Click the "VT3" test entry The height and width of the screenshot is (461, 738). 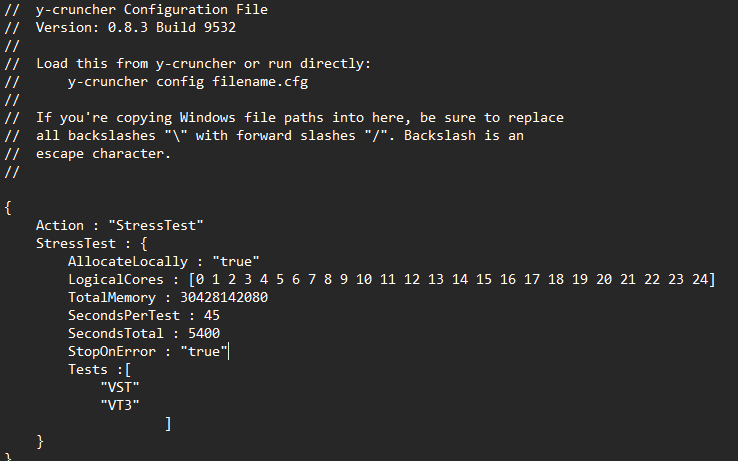pos(120,405)
